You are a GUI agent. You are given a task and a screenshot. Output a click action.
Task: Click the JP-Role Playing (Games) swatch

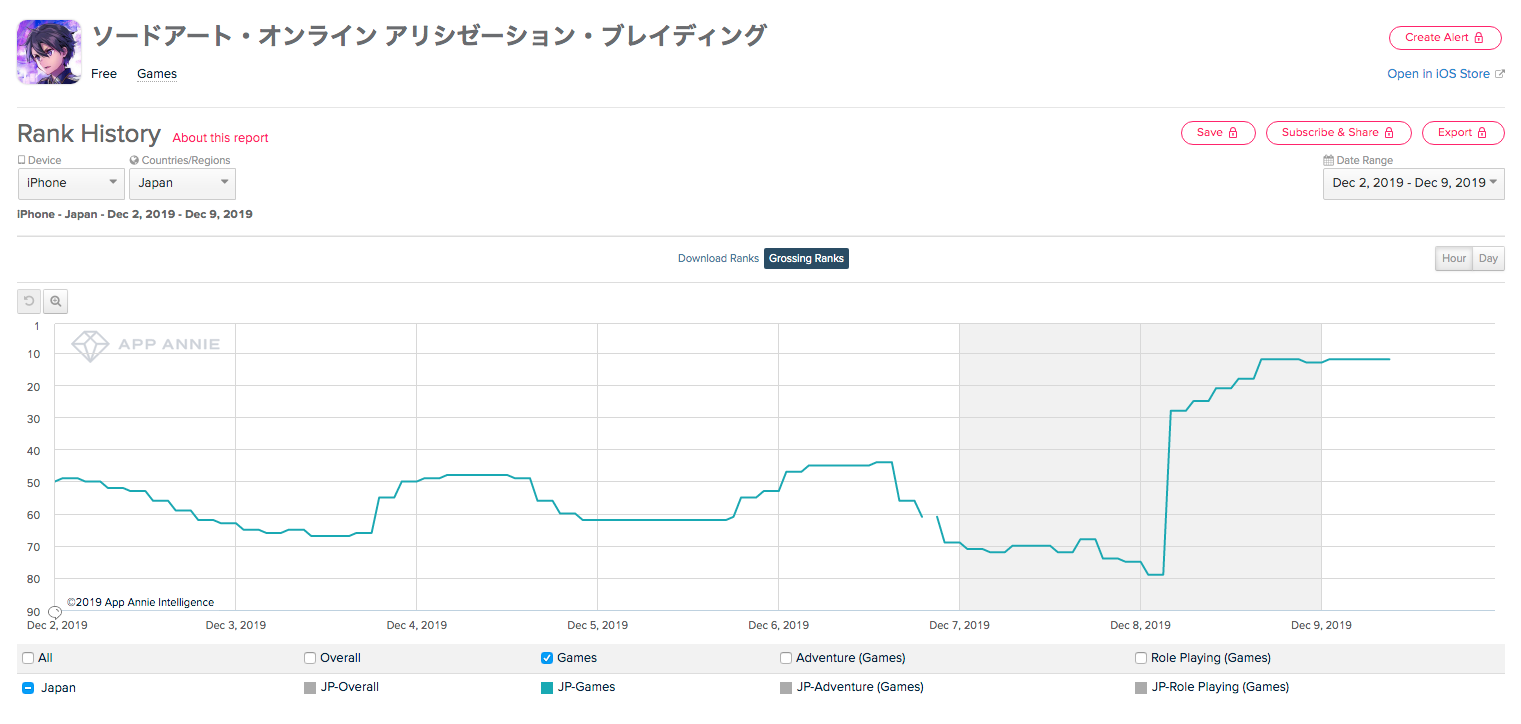point(1141,688)
